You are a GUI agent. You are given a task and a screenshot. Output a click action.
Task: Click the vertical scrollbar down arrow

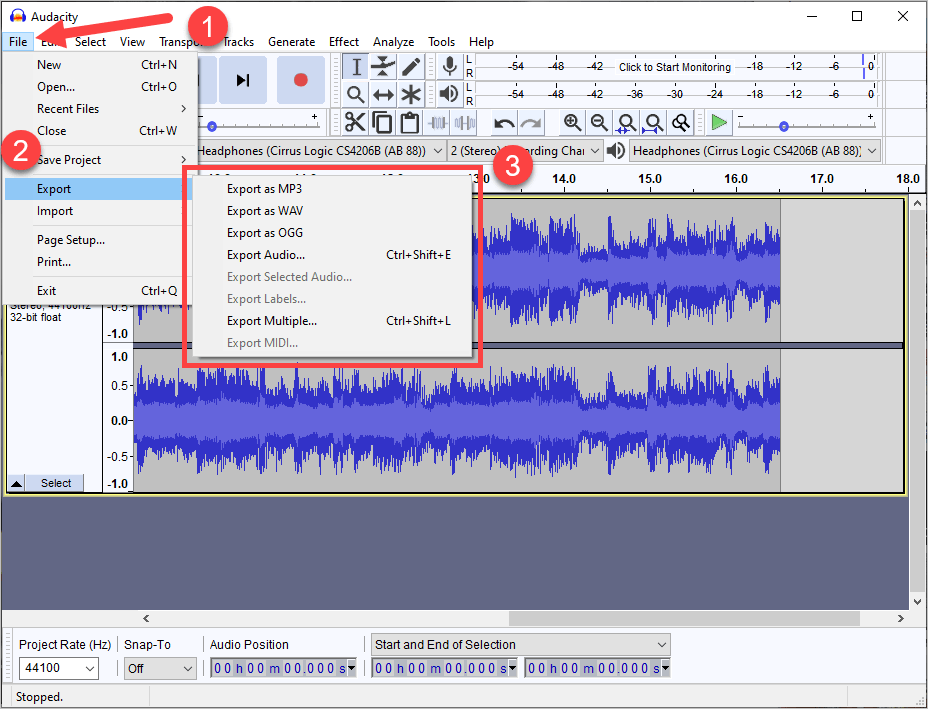coord(917,602)
